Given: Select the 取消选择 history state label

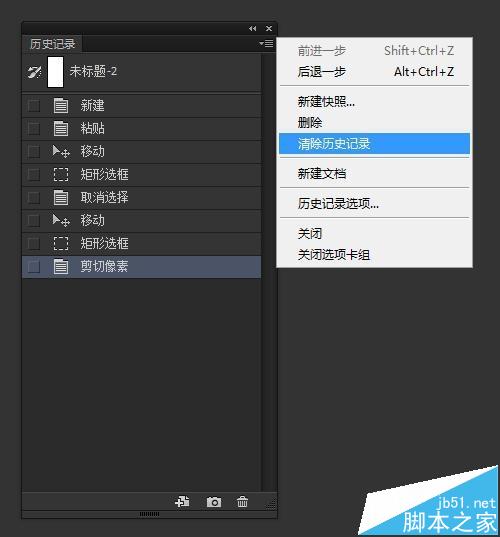Looking at the screenshot, I should (104, 198).
